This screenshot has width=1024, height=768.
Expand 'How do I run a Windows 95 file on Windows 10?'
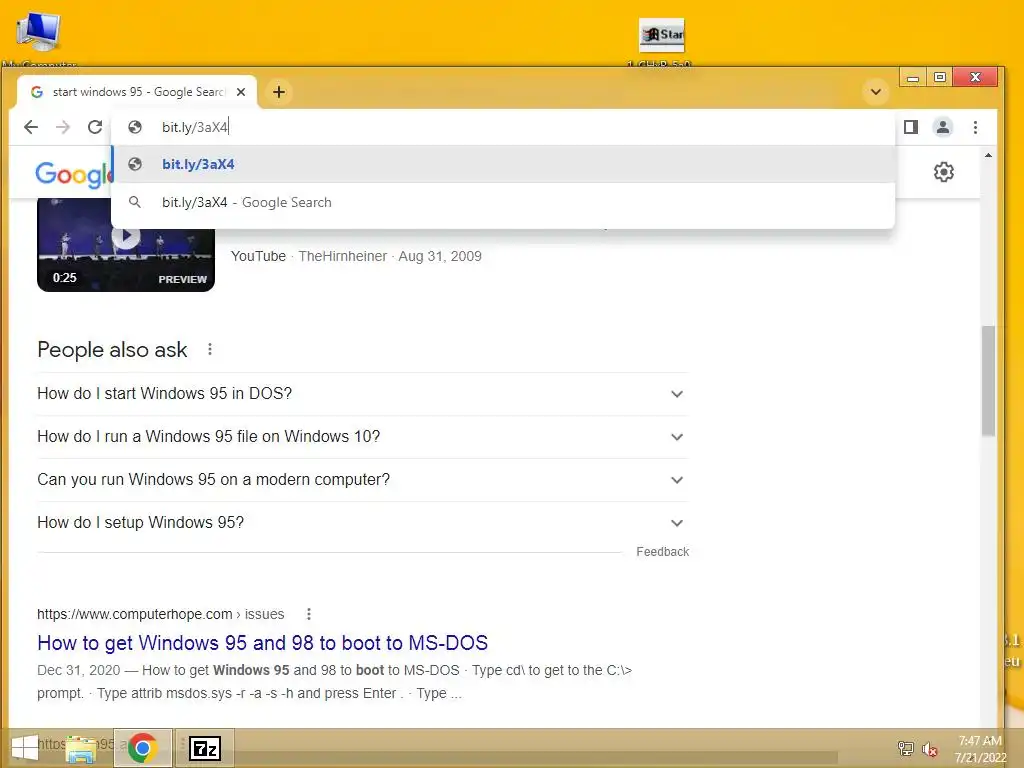[362, 437]
